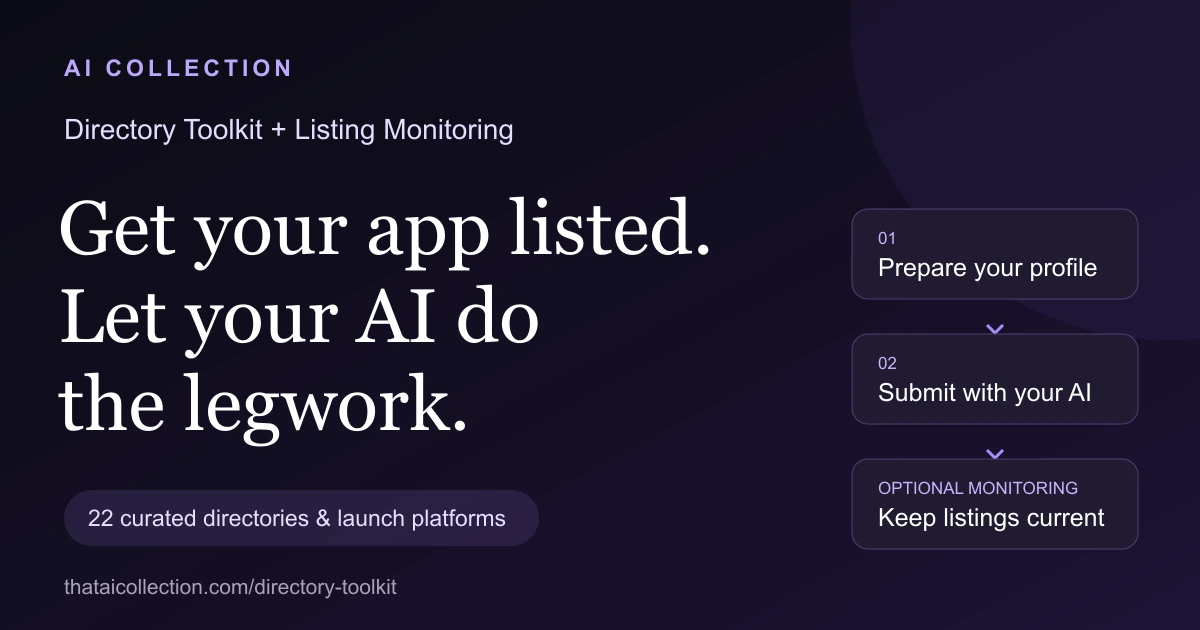Click the chevron below 'Prepare your profile'

point(995,328)
